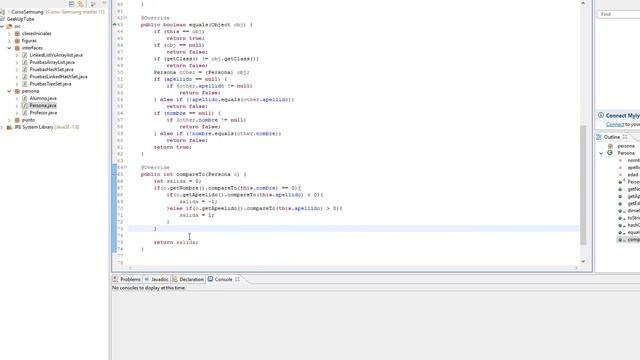
Task: Expand the JRE System Library node
Action: [2, 127]
